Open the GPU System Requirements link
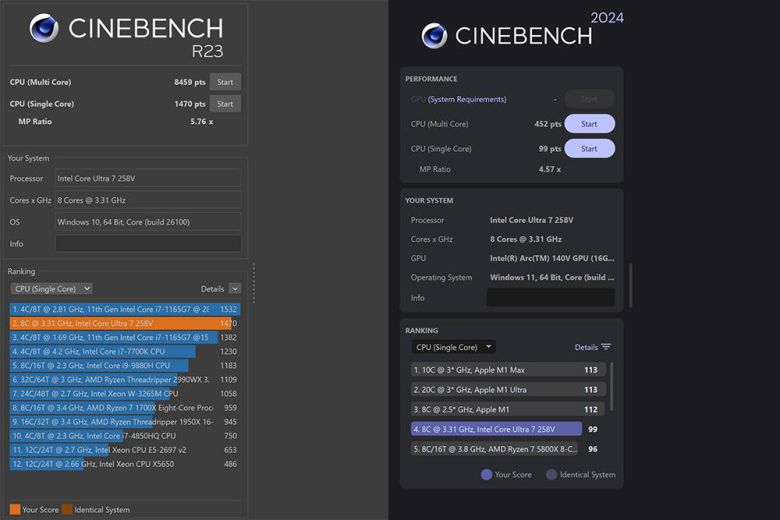780x520 pixels. (467, 99)
